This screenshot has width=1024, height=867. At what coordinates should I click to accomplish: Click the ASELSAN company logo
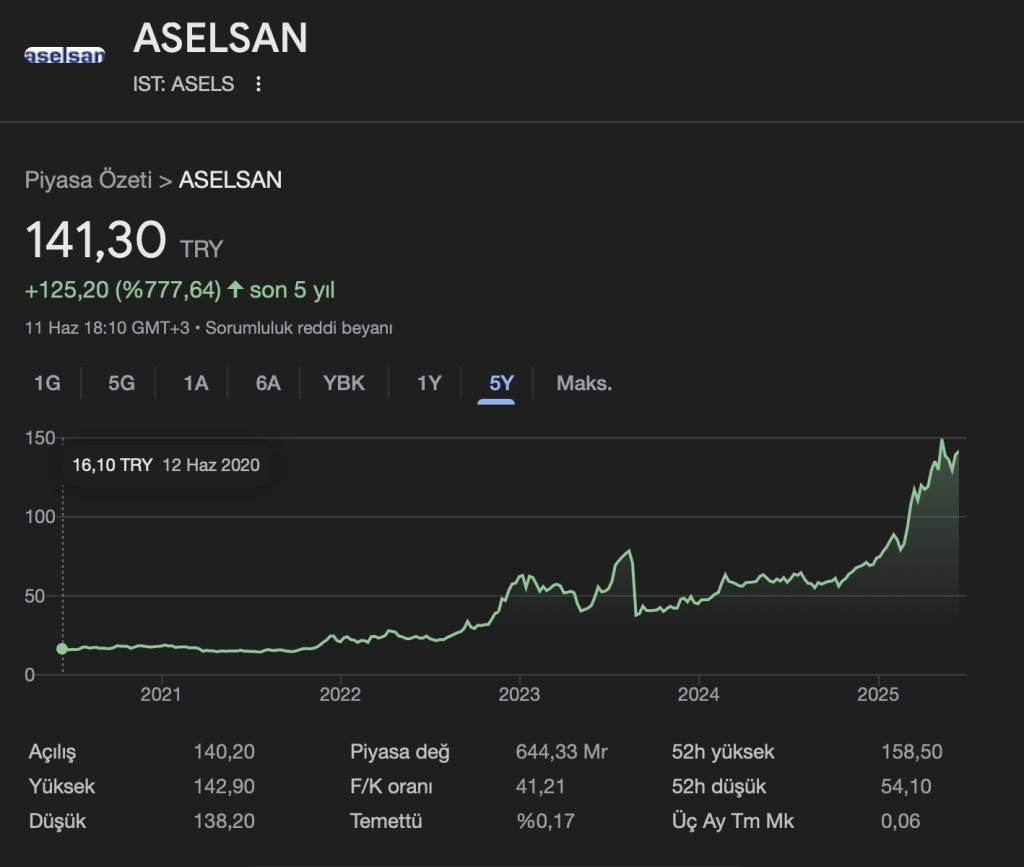tap(64, 56)
